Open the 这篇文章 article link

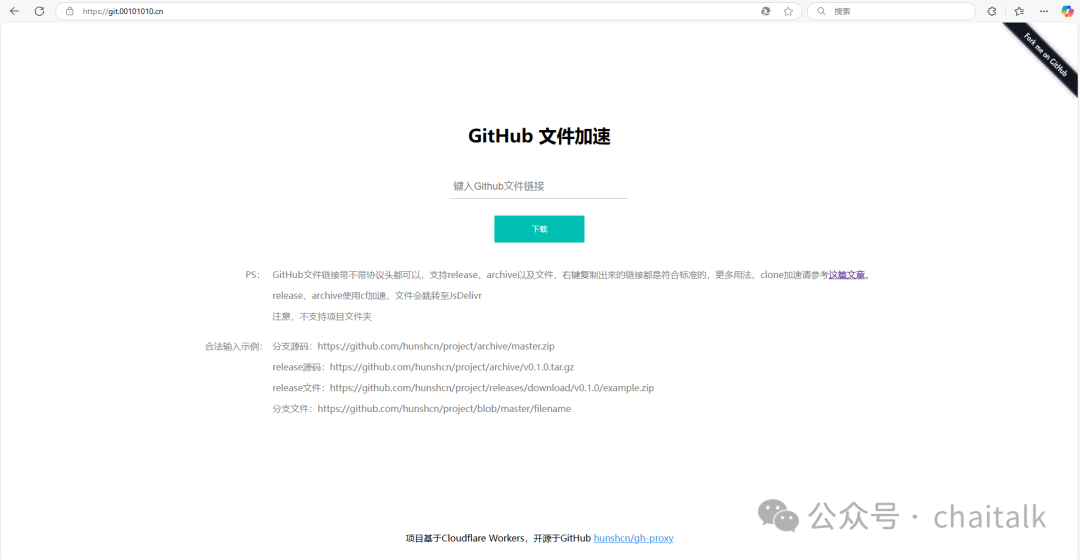click(x=847, y=275)
